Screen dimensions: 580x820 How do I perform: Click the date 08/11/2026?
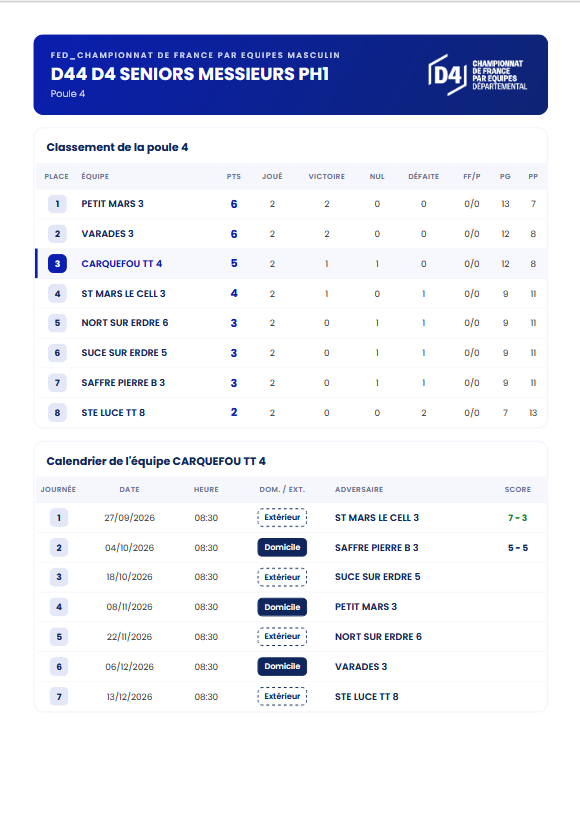click(130, 607)
